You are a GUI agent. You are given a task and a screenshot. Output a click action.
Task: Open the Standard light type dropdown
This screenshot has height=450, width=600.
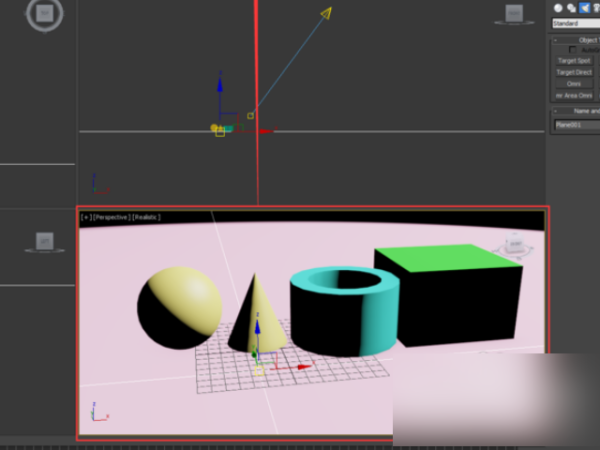click(x=576, y=23)
